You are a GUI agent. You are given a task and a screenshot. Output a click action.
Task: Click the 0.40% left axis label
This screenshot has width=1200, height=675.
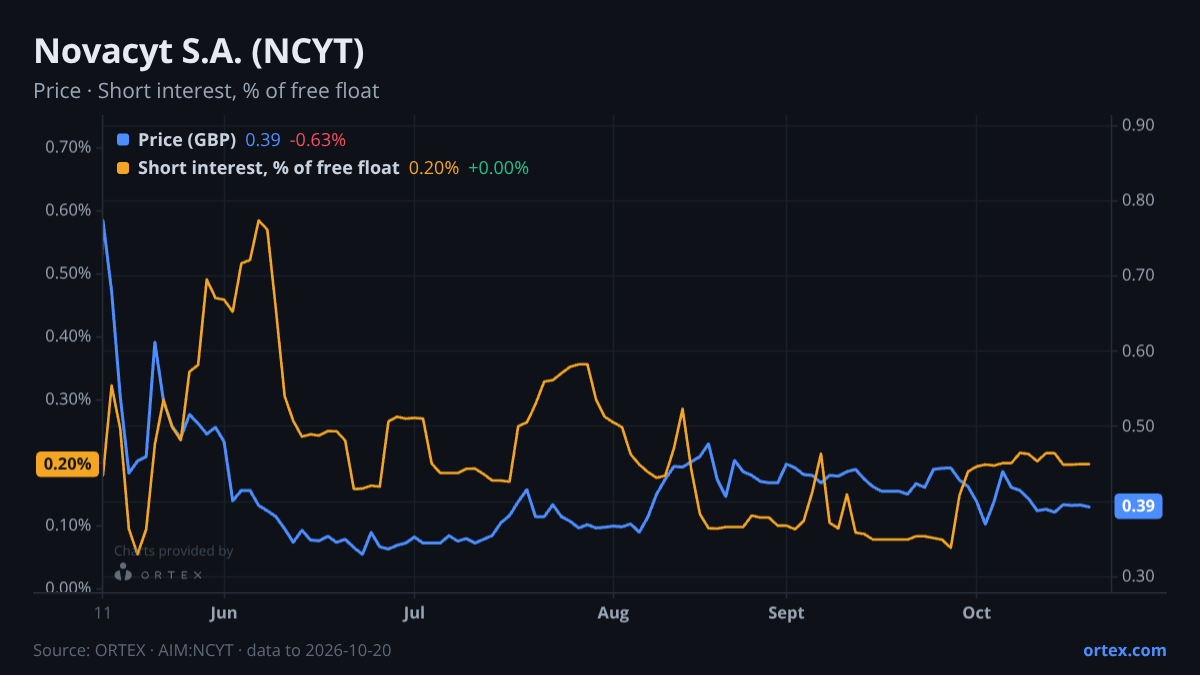pyautogui.click(x=68, y=336)
